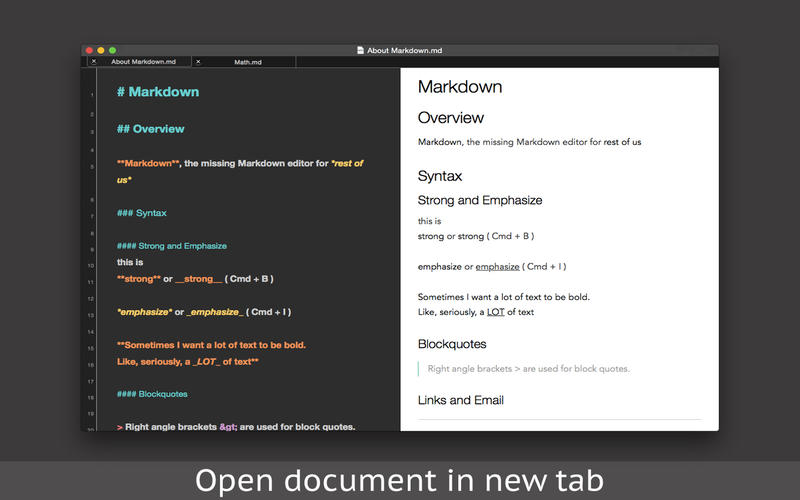Click 'Strong and Emphasize' heading in preview
This screenshot has width=800, height=500.
(x=480, y=200)
